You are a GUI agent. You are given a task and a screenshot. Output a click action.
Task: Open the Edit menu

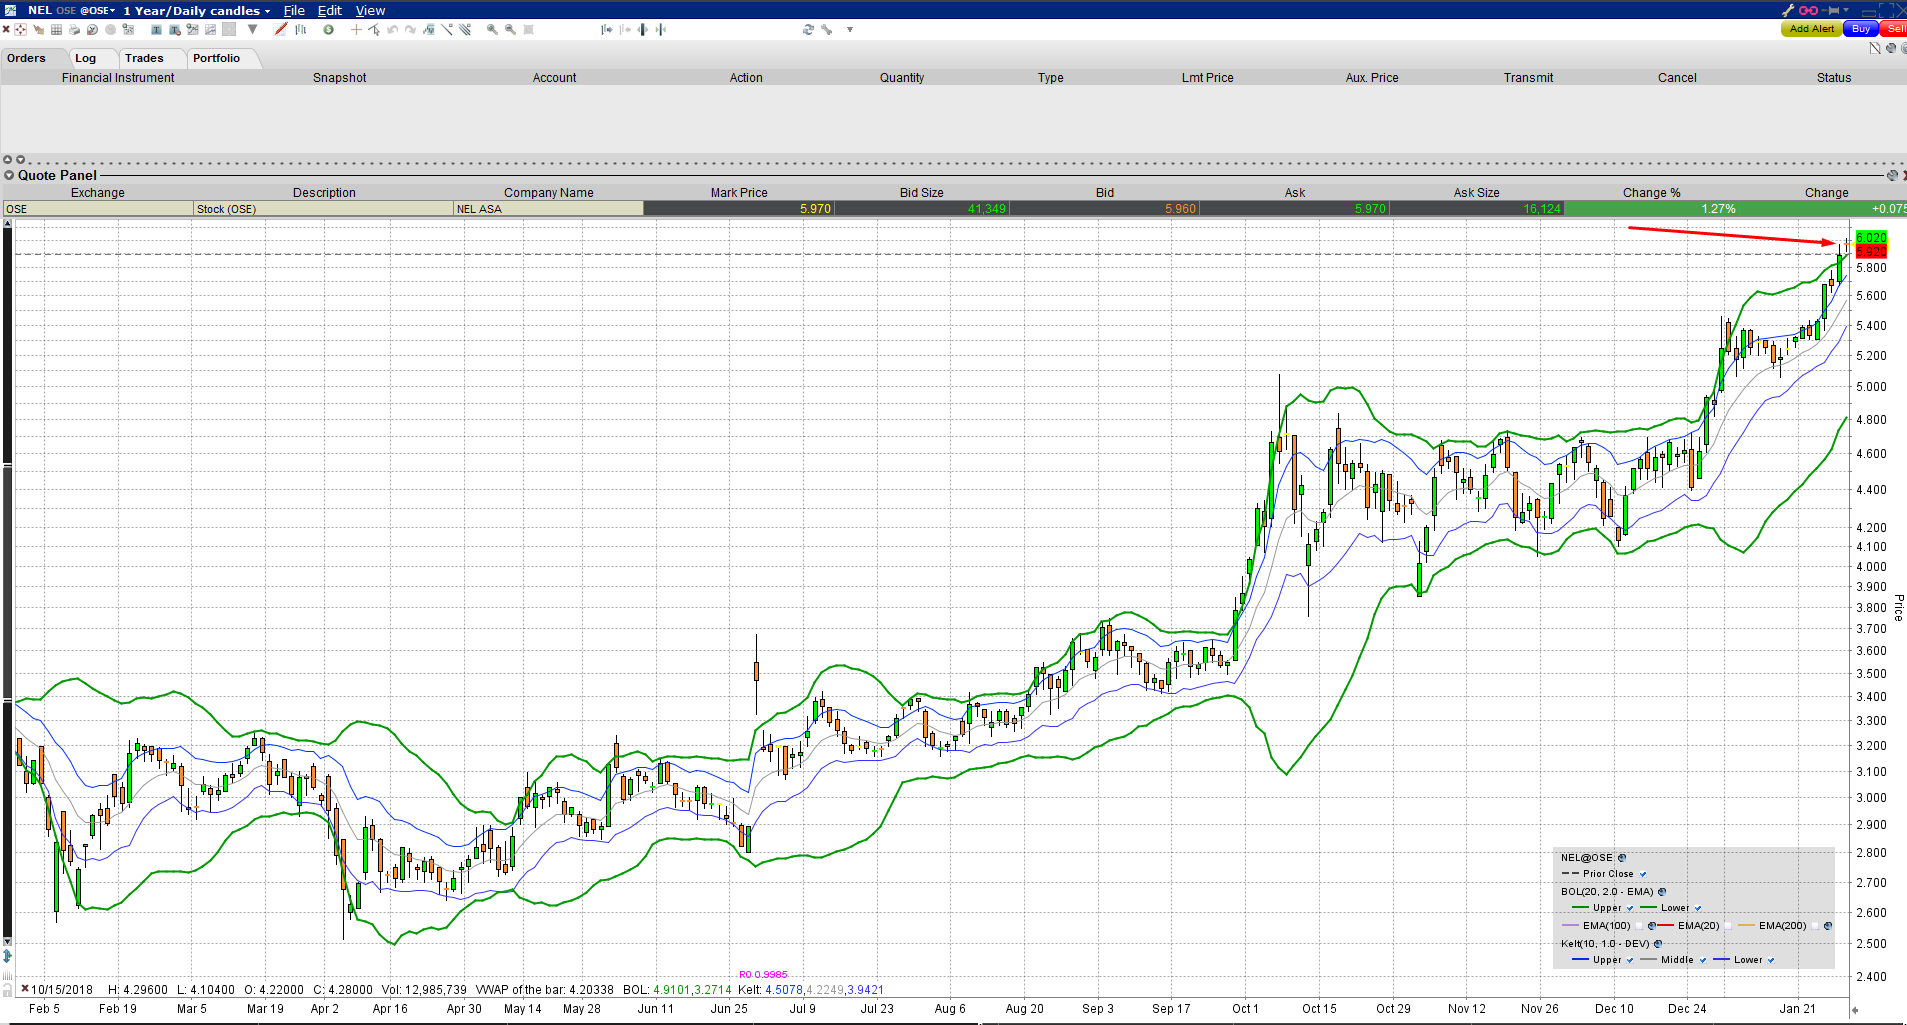(x=329, y=10)
